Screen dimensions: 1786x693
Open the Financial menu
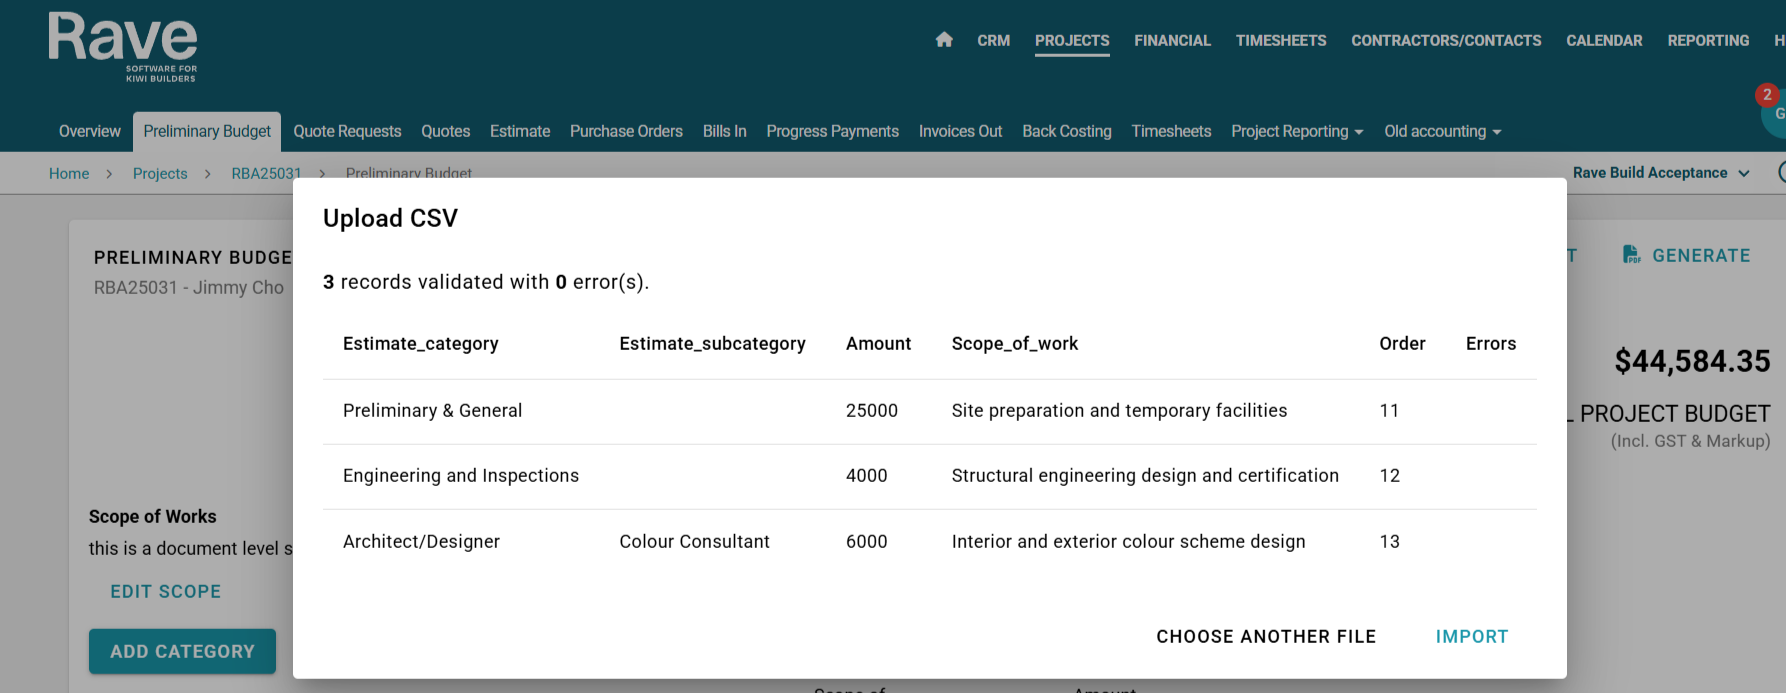pos(1172,41)
